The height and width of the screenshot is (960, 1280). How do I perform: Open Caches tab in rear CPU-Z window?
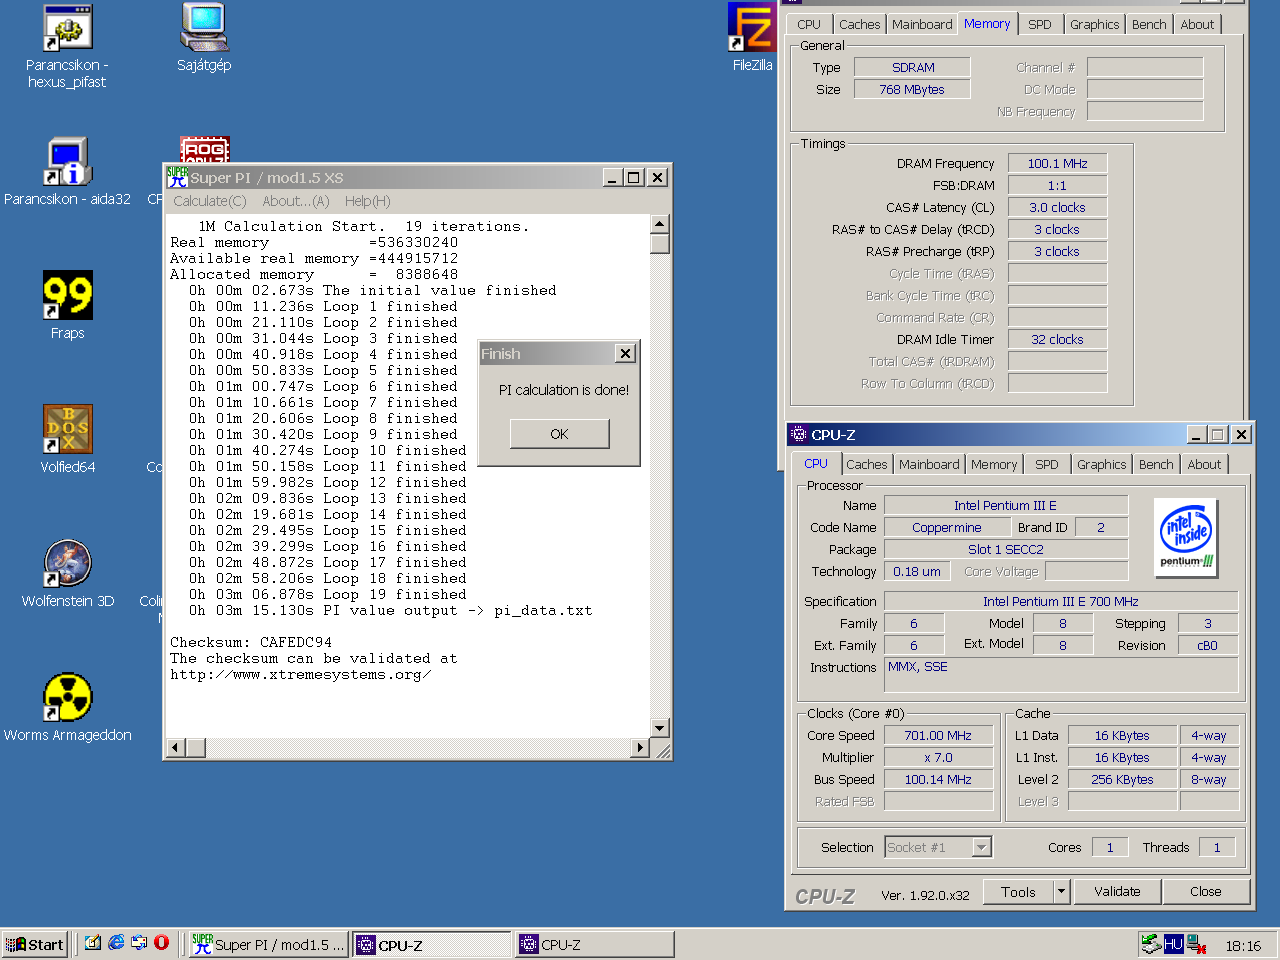[x=860, y=24]
